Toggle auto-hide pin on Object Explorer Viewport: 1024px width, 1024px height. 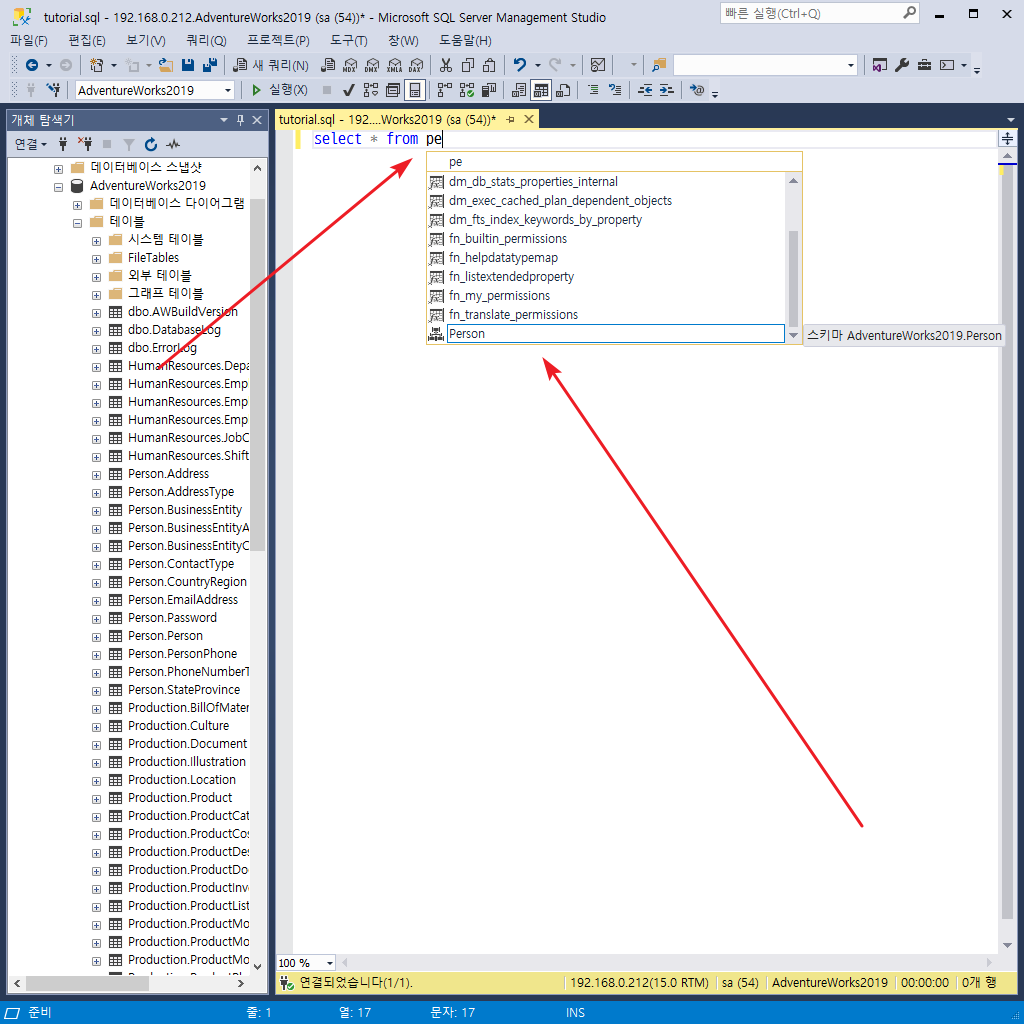click(x=240, y=120)
